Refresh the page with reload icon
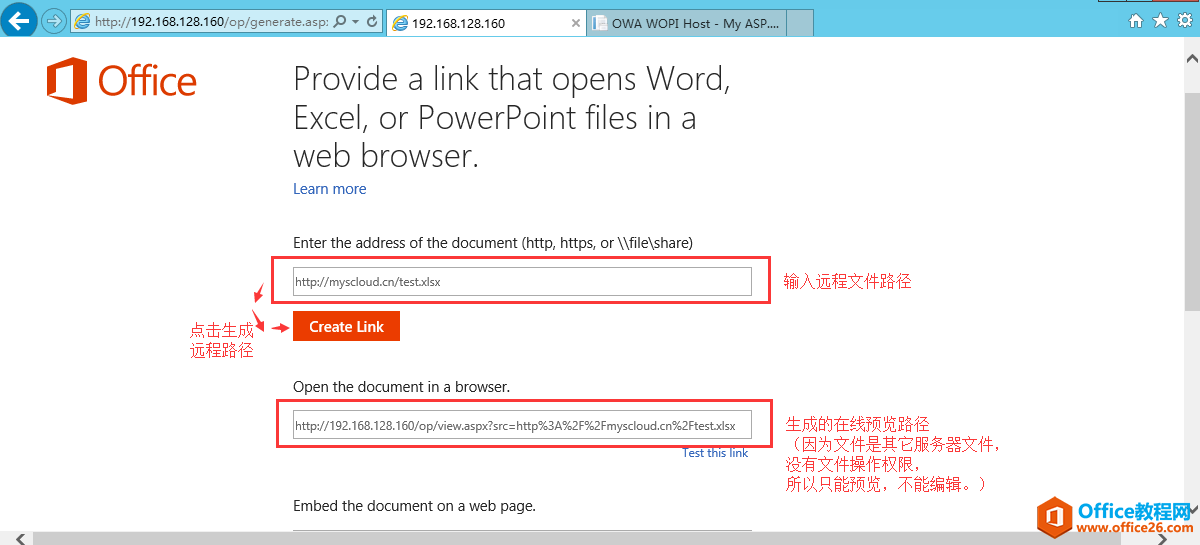 (372, 21)
